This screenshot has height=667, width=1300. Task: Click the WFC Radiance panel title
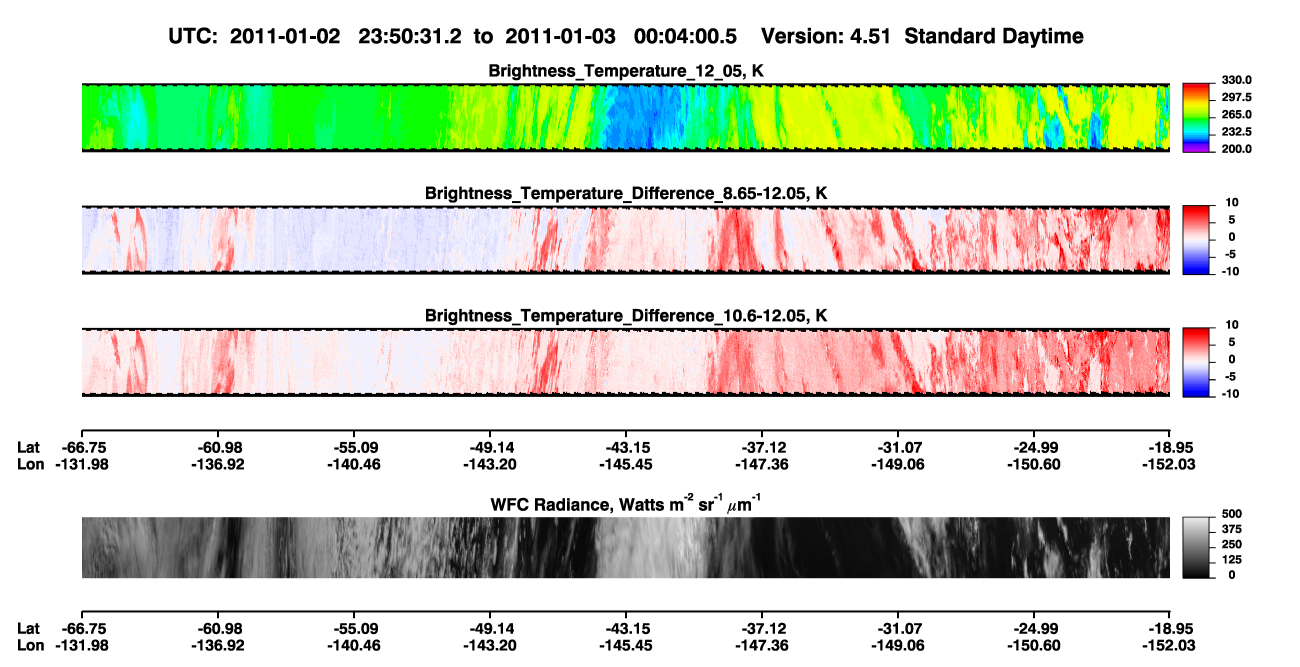[627, 504]
